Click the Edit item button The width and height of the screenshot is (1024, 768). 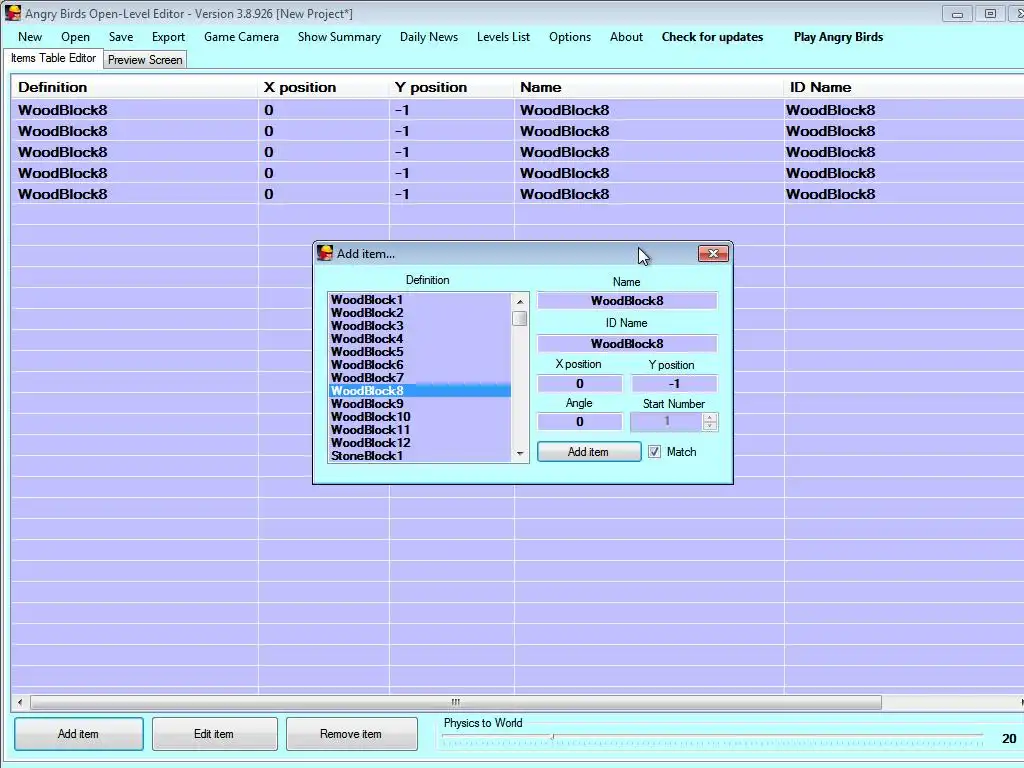click(x=214, y=734)
